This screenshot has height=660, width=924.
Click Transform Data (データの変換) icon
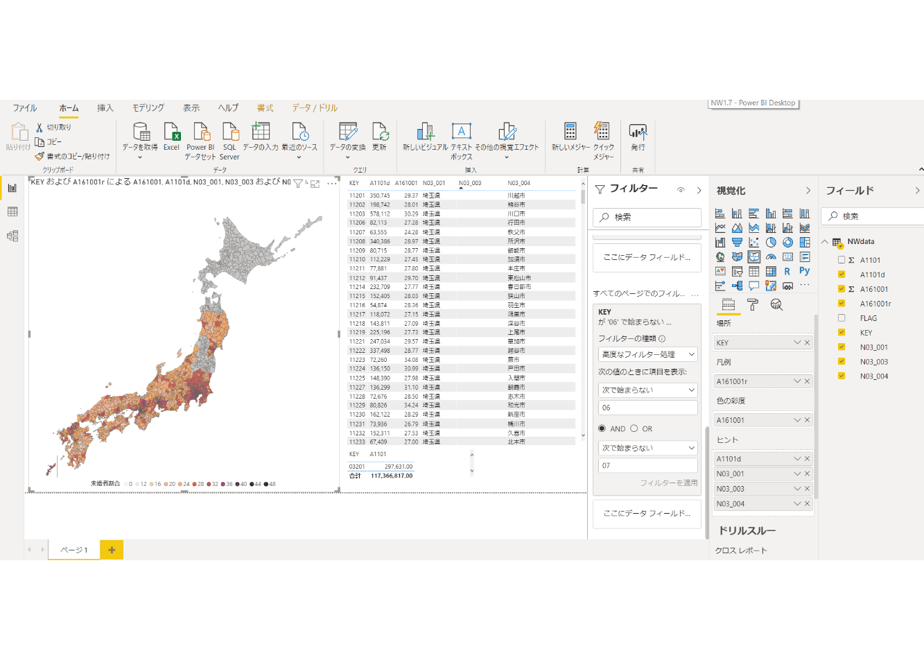pos(348,132)
